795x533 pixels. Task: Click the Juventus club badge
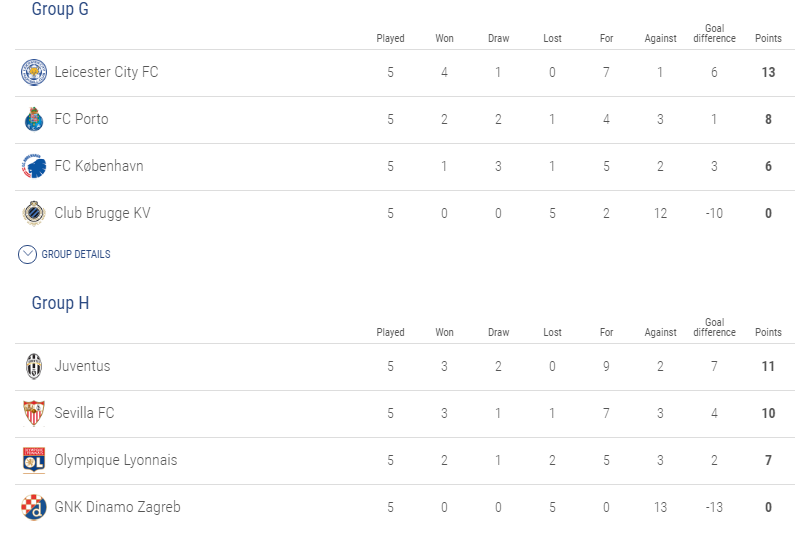click(x=34, y=366)
